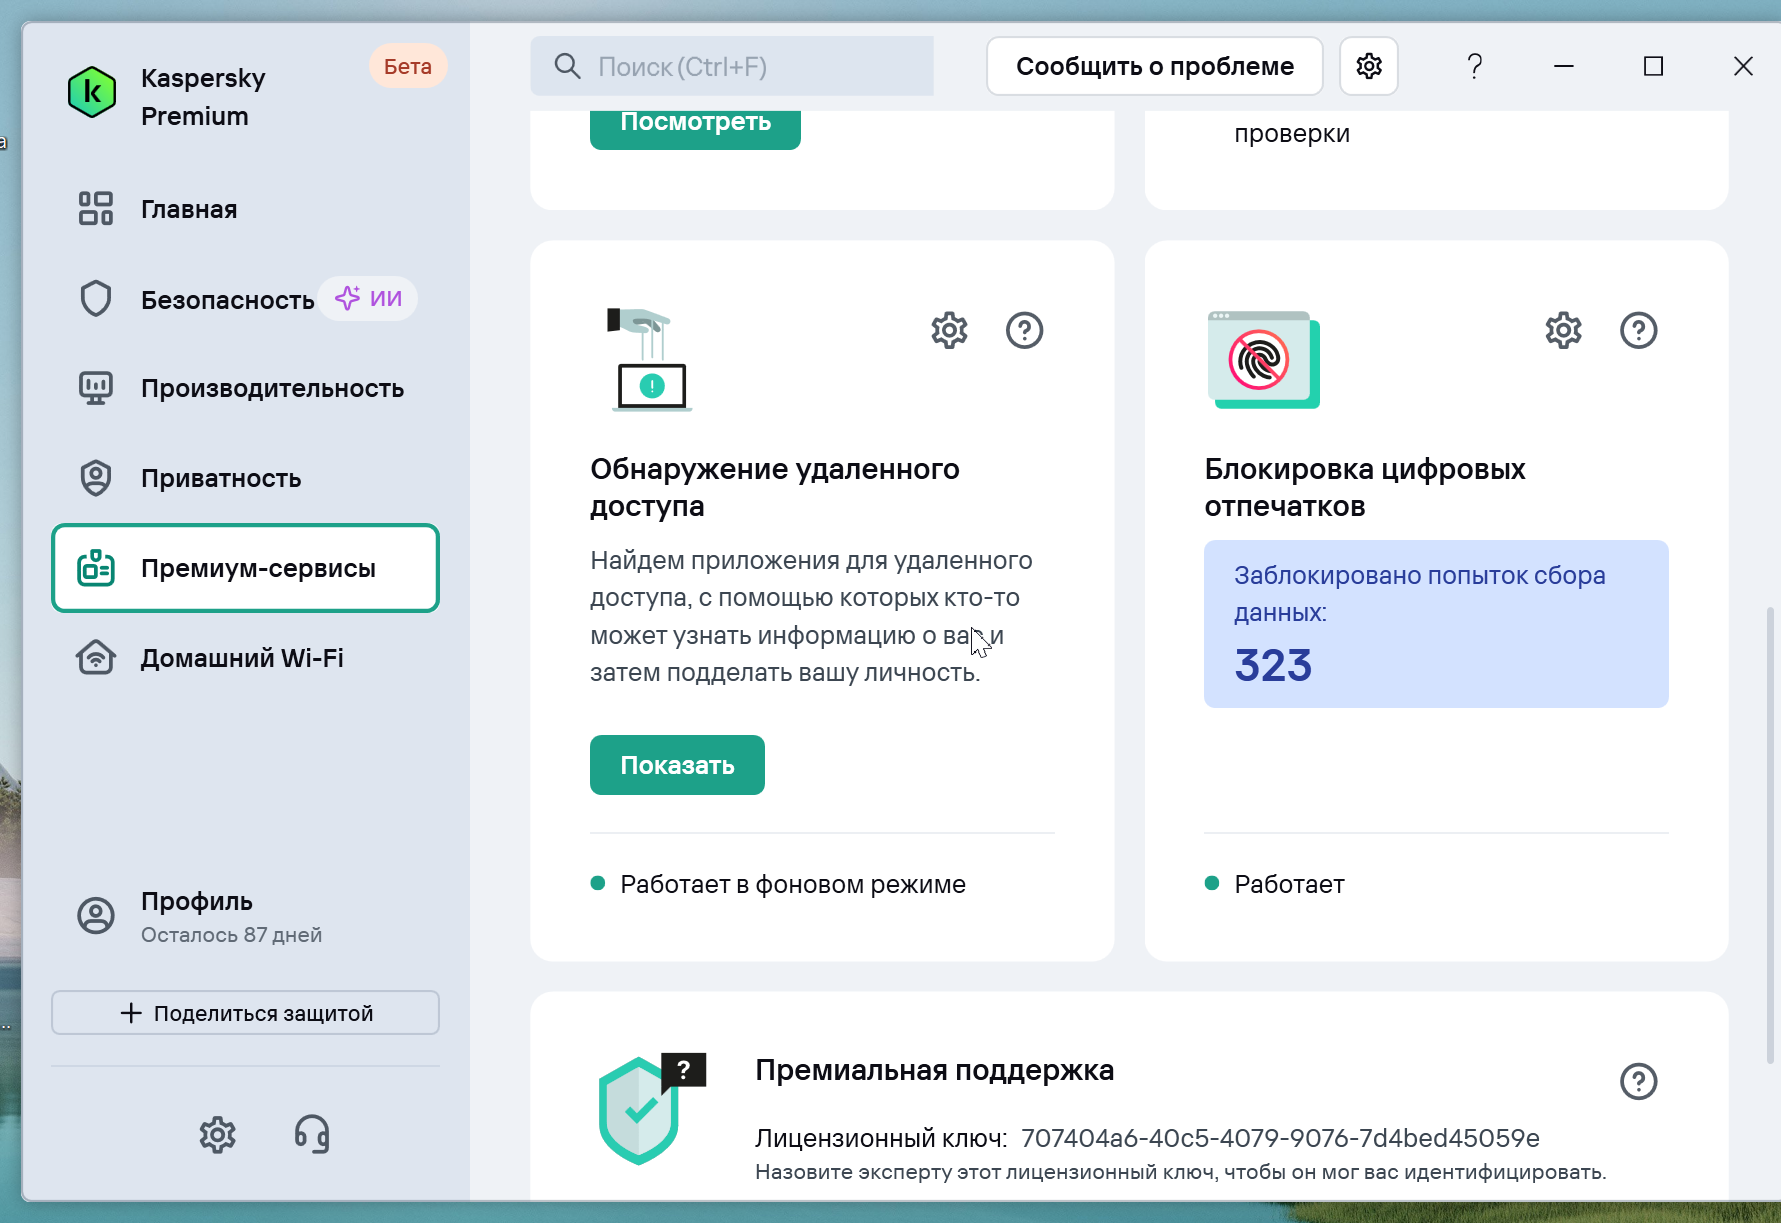Click the ИИ sparkle badge
This screenshot has height=1223, width=1781.
tap(368, 298)
